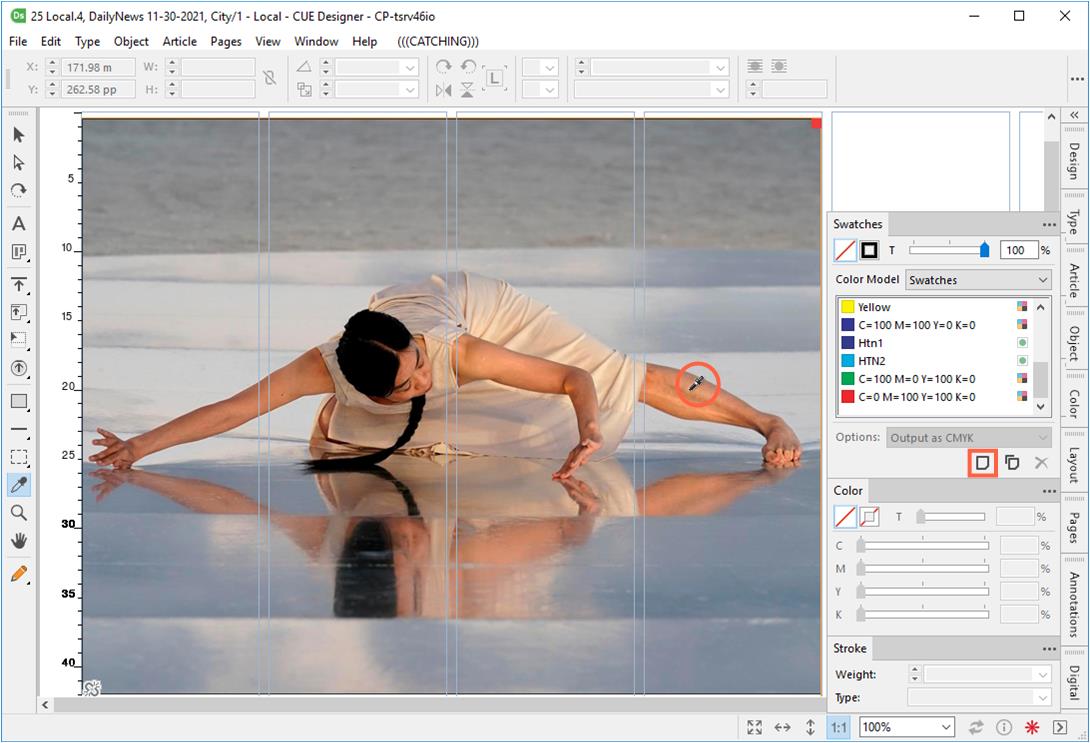Click the X coordinate input field
Image resolution: width=1090 pixels, height=743 pixels.
click(x=99, y=67)
